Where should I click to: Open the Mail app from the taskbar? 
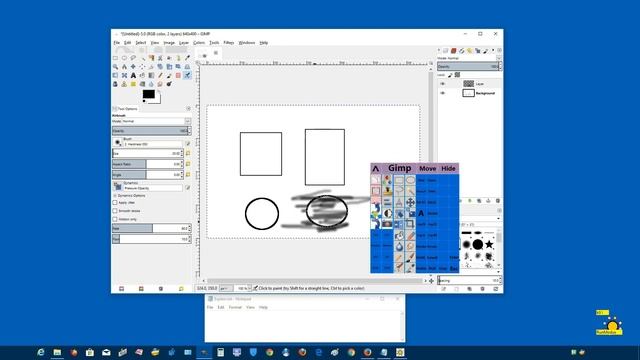click(106, 352)
